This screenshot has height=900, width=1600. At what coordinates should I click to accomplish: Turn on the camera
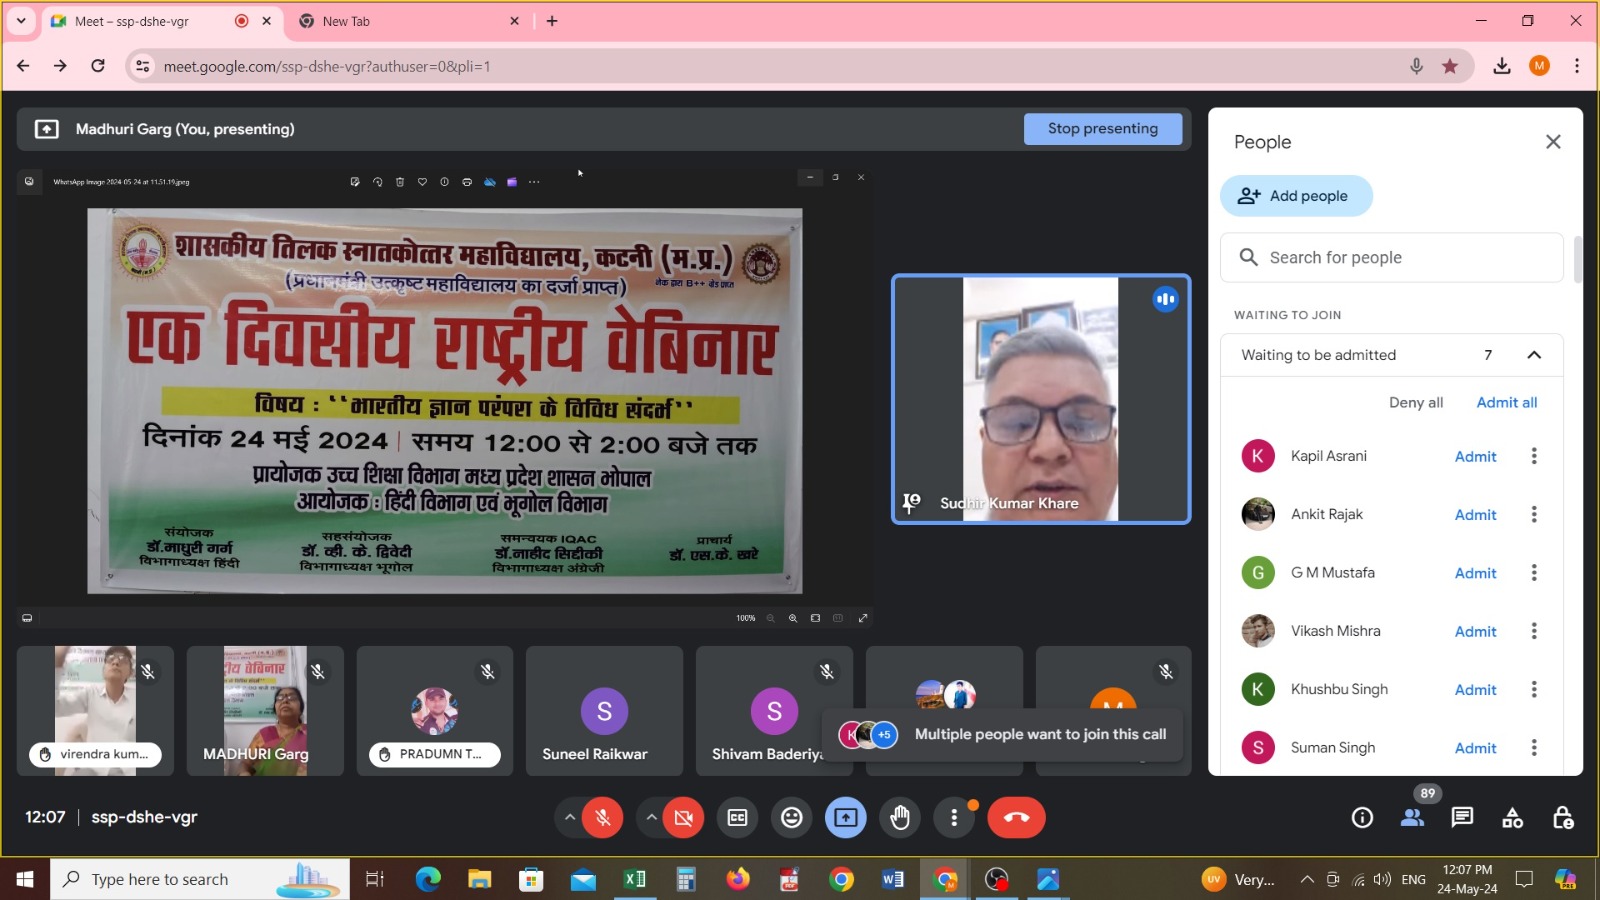[x=684, y=818]
